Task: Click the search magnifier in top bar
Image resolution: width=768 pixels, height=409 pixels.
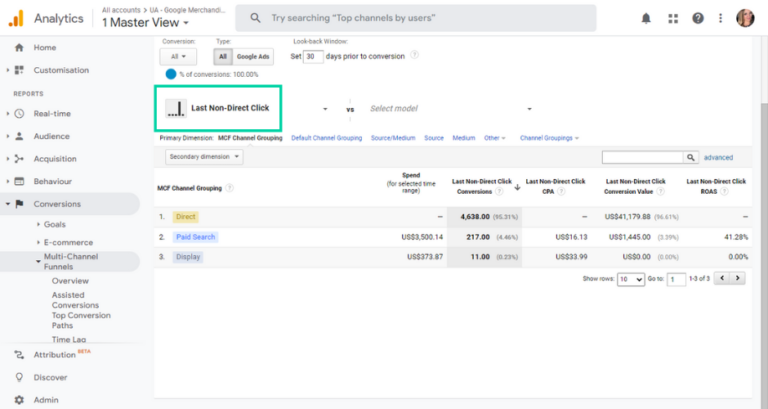Action: click(x=255, y=18)
